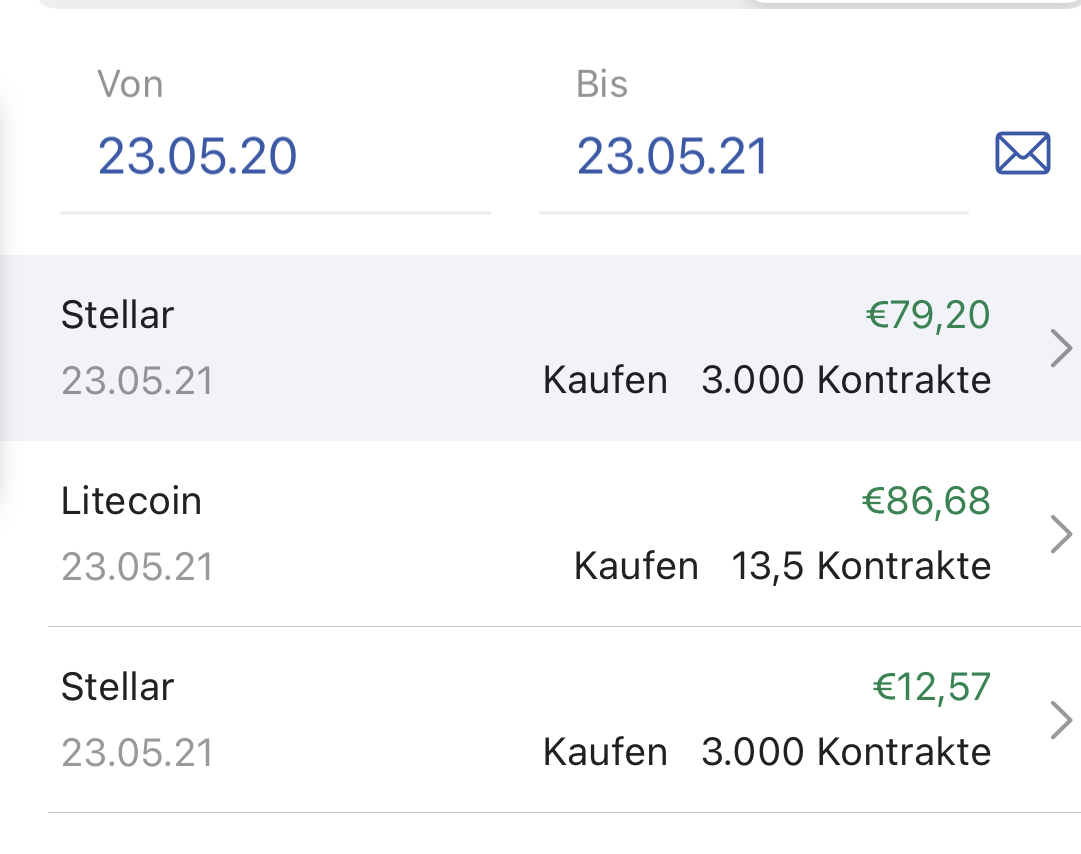Screen dimensions: 1081x854
Task: Click the green €79,20 amount
Action: coord(929,315)
